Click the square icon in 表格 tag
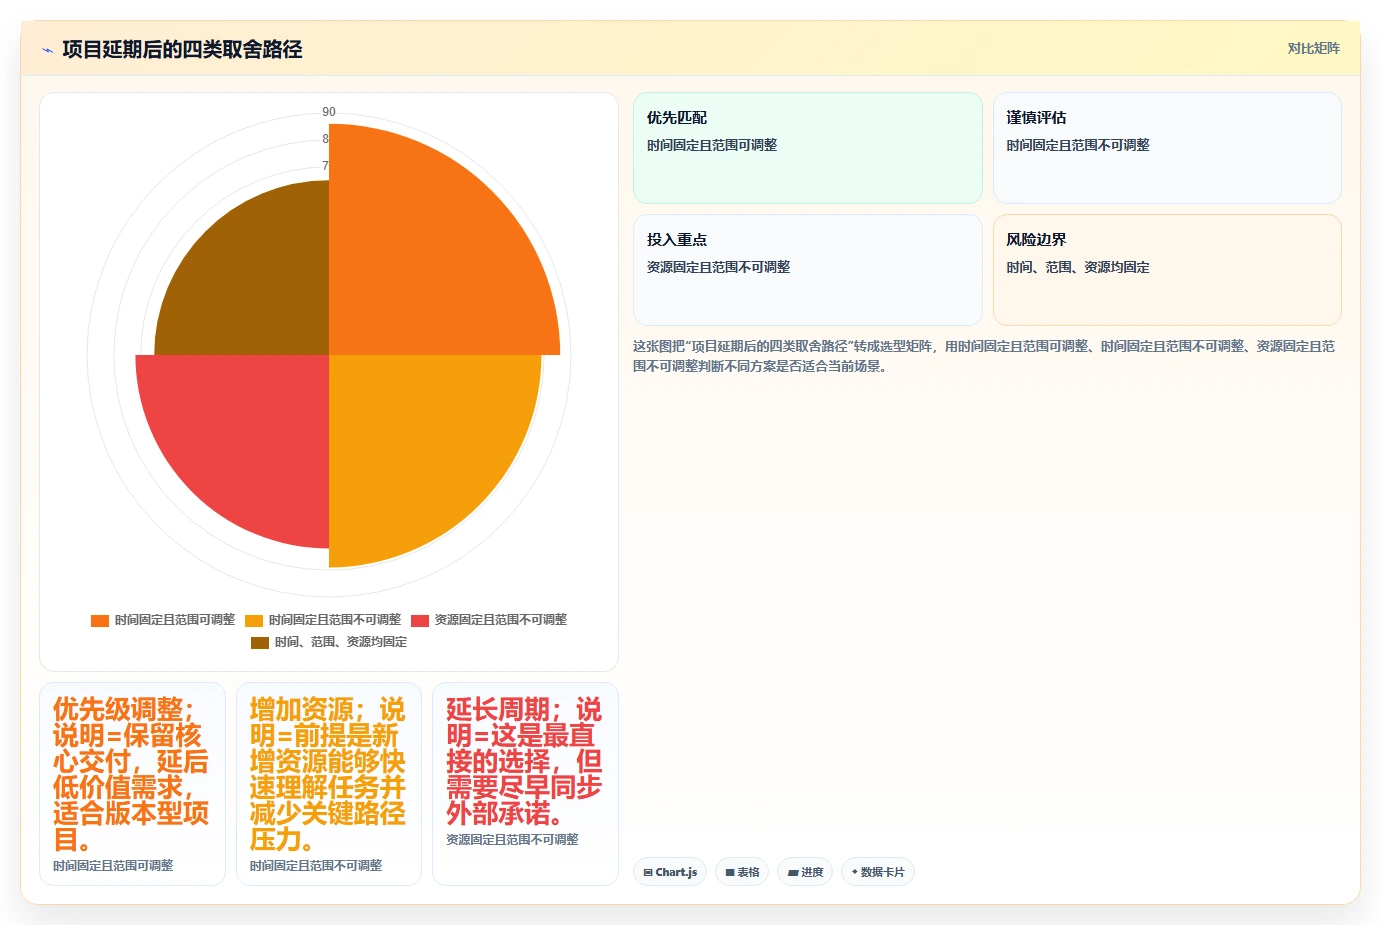Image resolution: width=1381 pixels, height=925 pixels. point(730,873)
